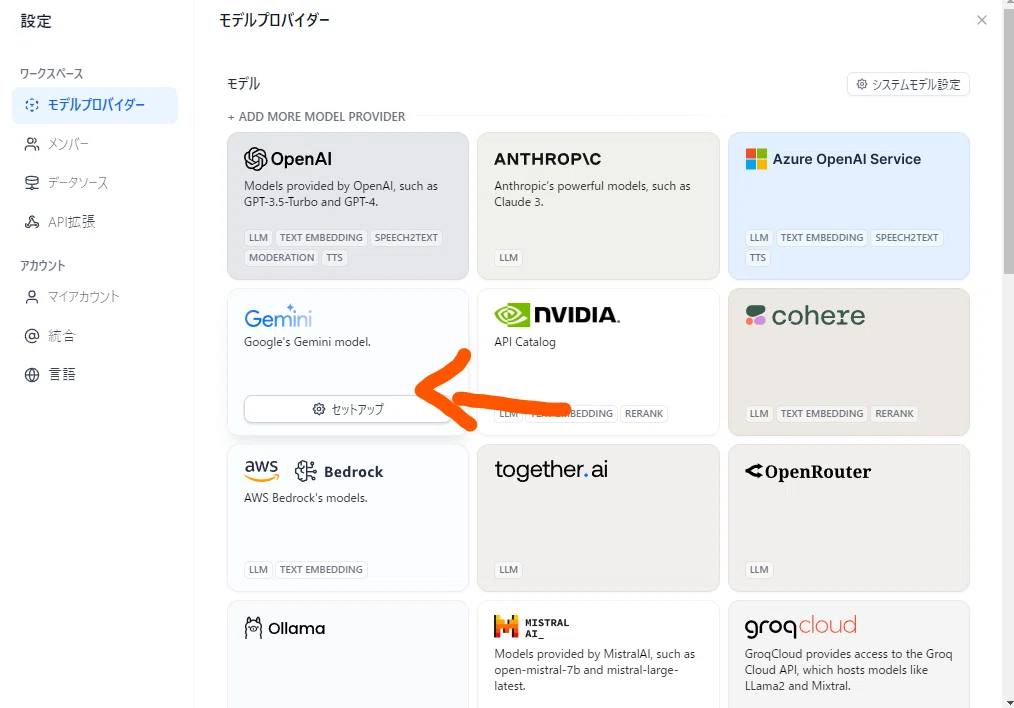Image resolution: width=1014 pixels, height=708 pixels.
Task: Open the 統合 settings tab
Action: pyautogui.click(x=95, y=336)
